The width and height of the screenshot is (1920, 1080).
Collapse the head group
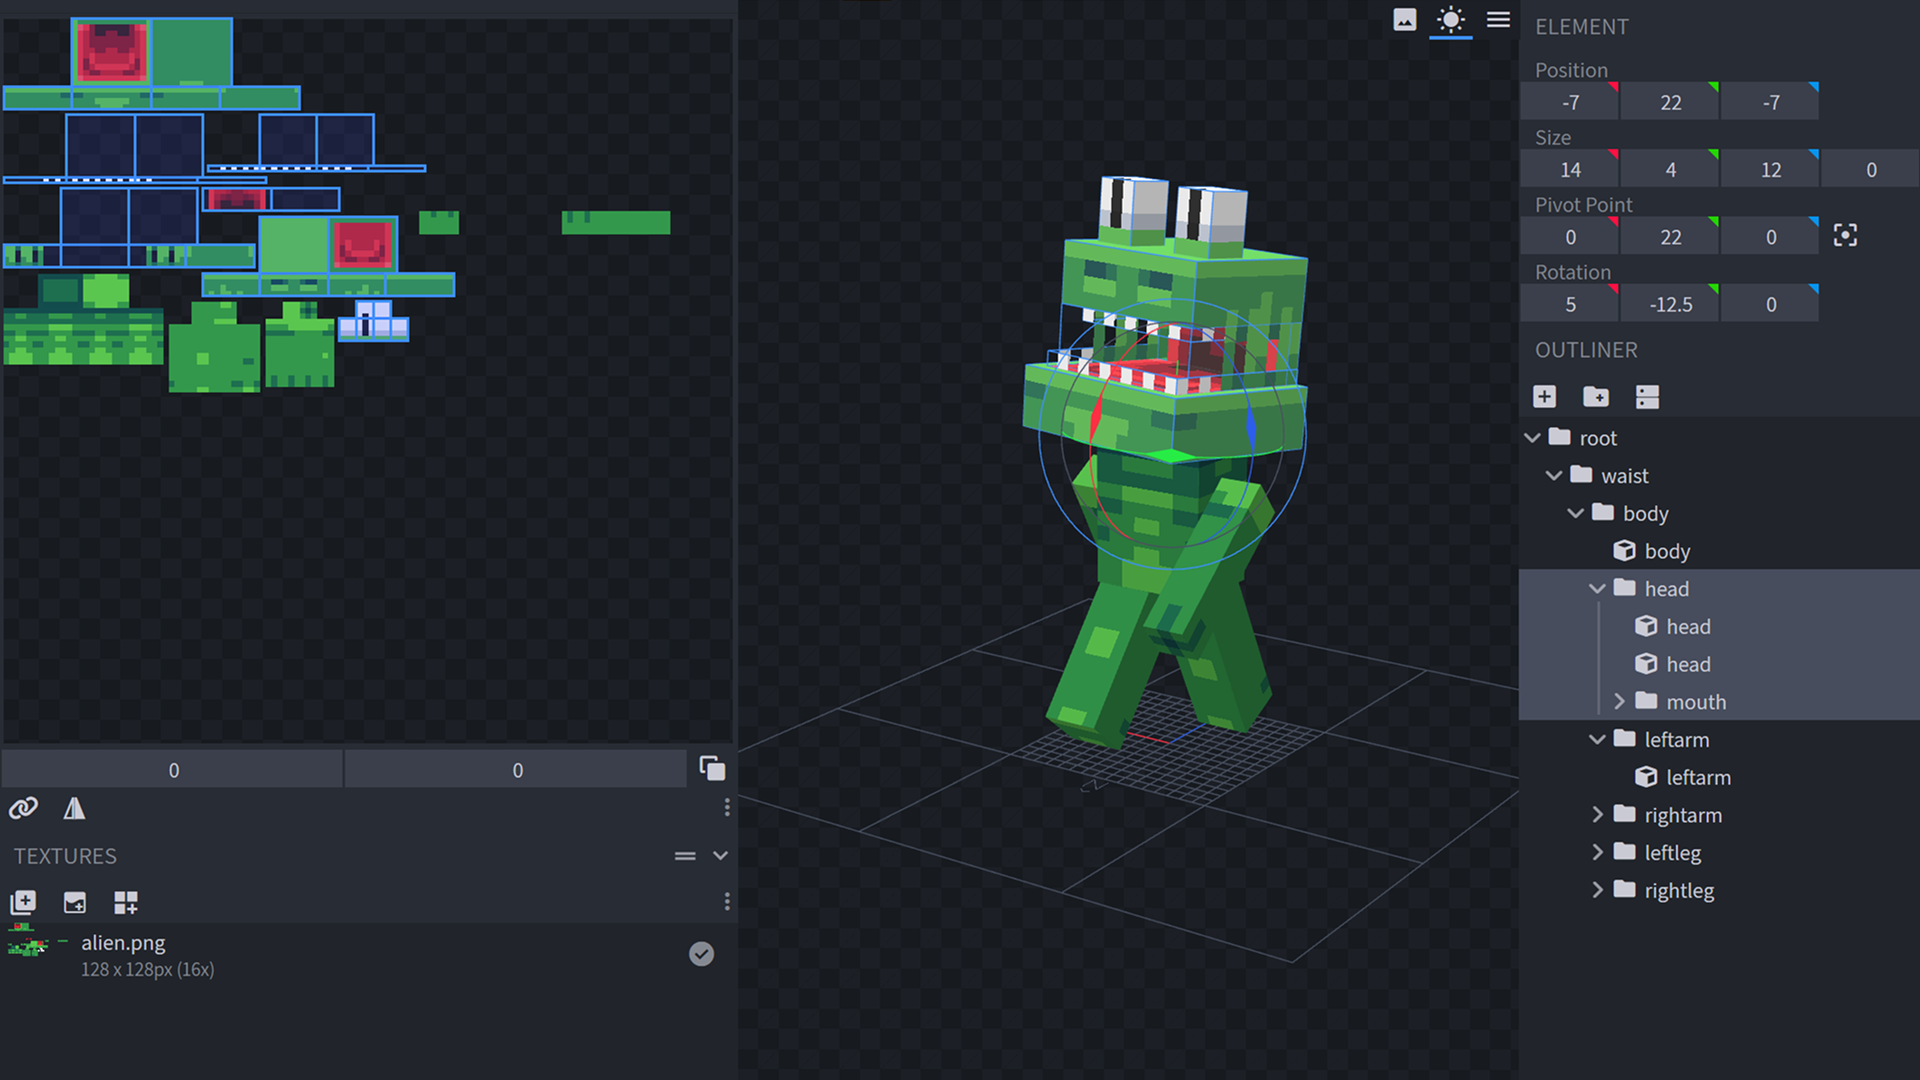tap(1597, 589)
